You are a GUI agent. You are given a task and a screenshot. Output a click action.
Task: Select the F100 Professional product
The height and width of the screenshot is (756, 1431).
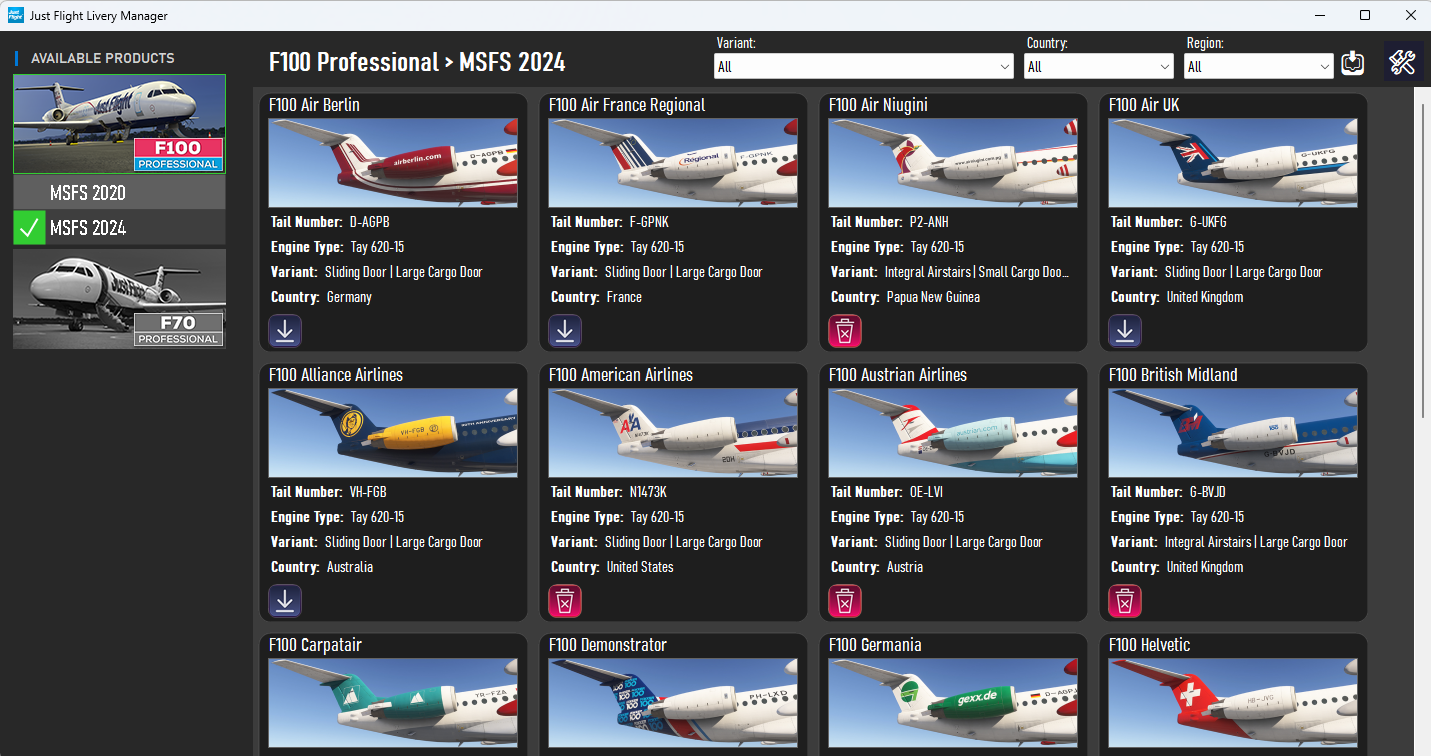coord(119,124)
